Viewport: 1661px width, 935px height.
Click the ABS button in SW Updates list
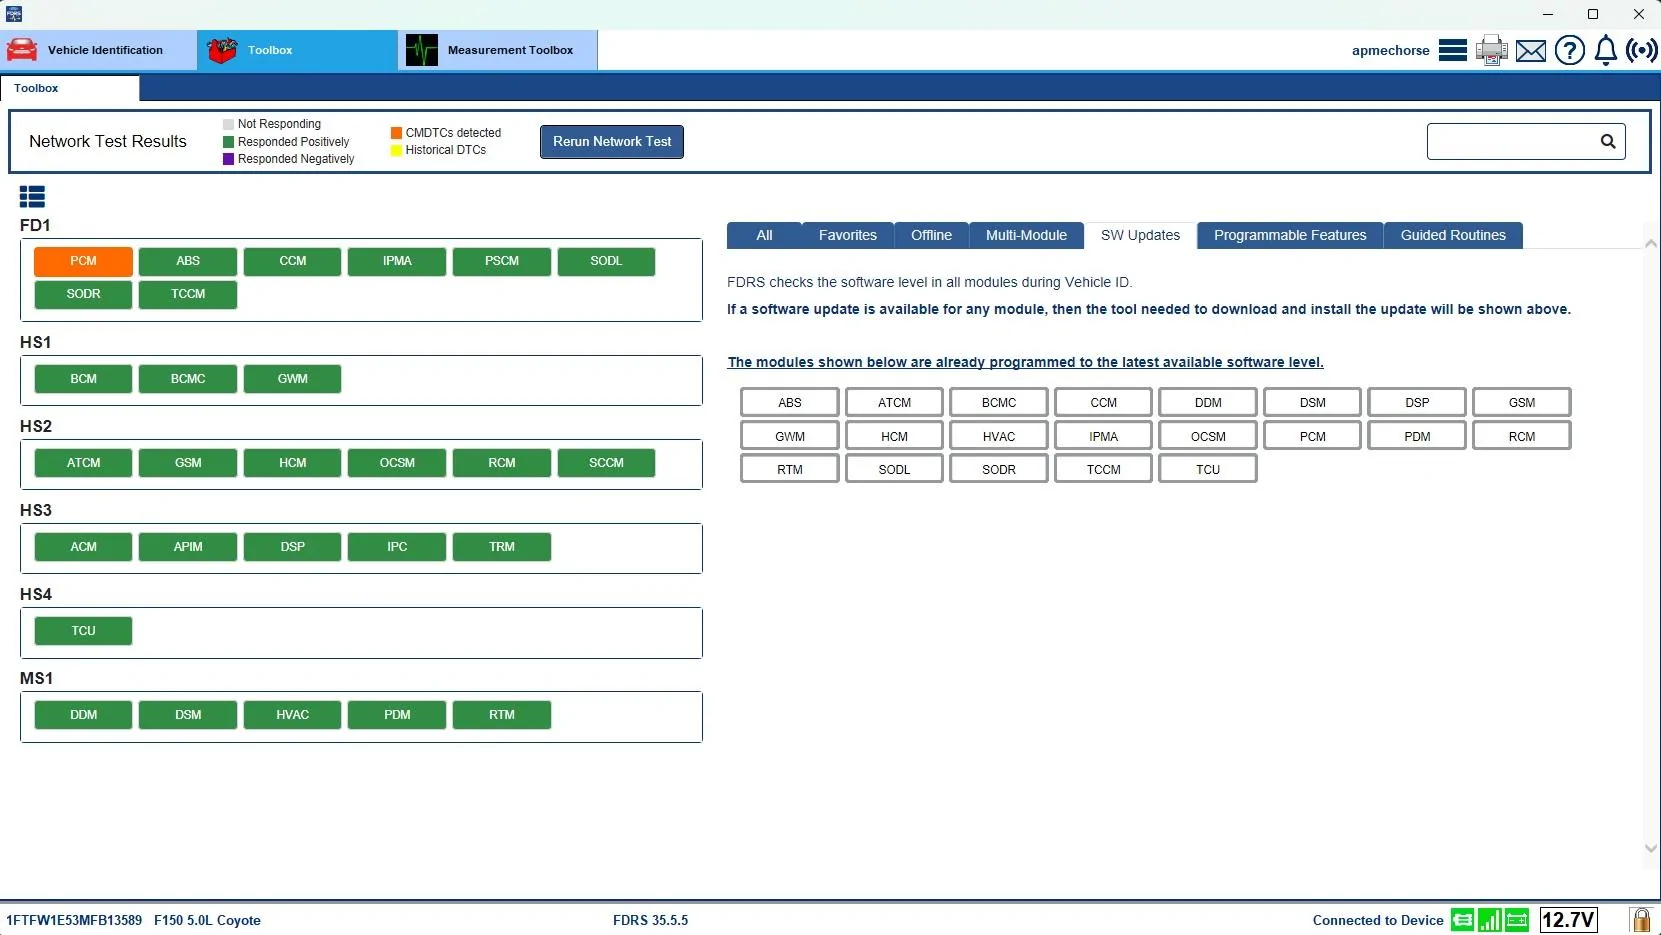coord(790,403)
